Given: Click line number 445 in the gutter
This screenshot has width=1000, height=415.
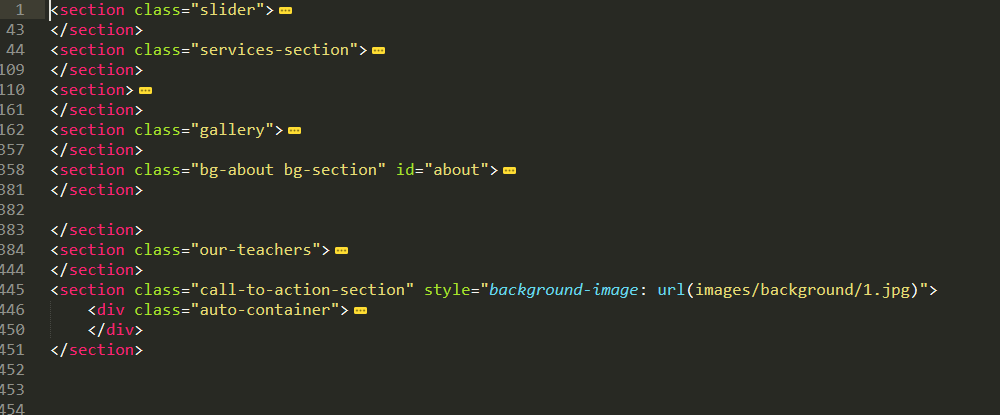Looking at the screenshot, I should click(13, 290).
